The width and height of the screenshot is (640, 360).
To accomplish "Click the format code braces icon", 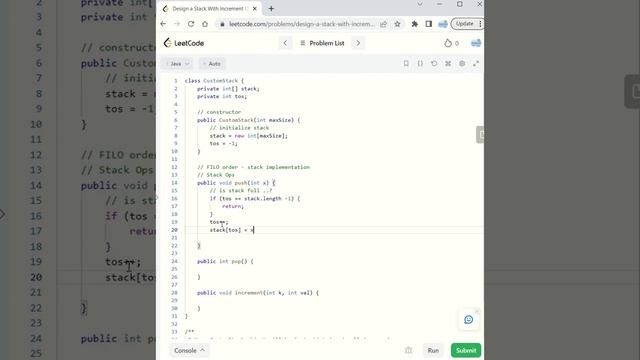I will (420, 64).
